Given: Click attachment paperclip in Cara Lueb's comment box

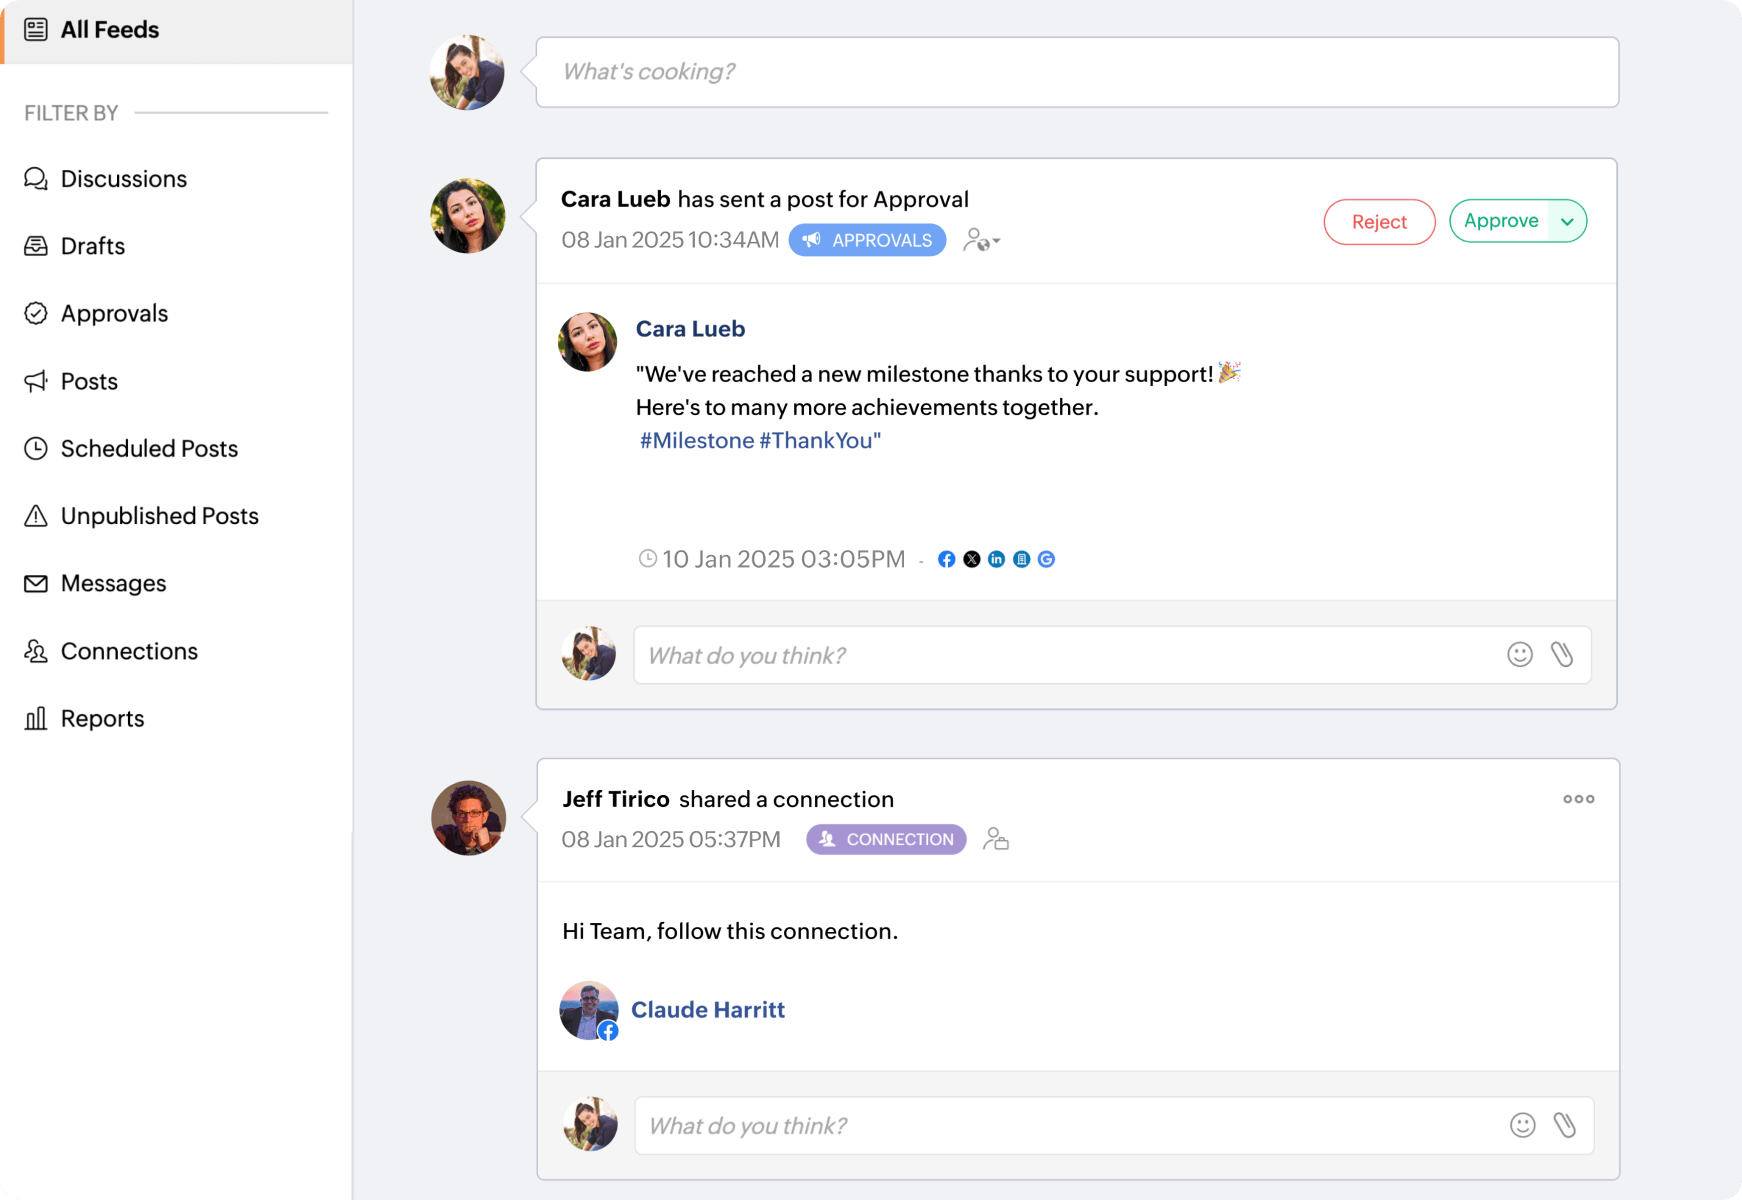Looking at the screenshot, I should click(x=1562, y=655).
